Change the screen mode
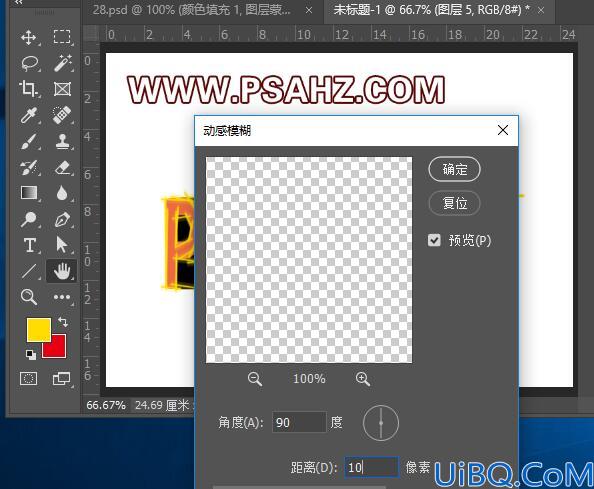Screen dimensions: 594x489 click(x=61, y=378)
